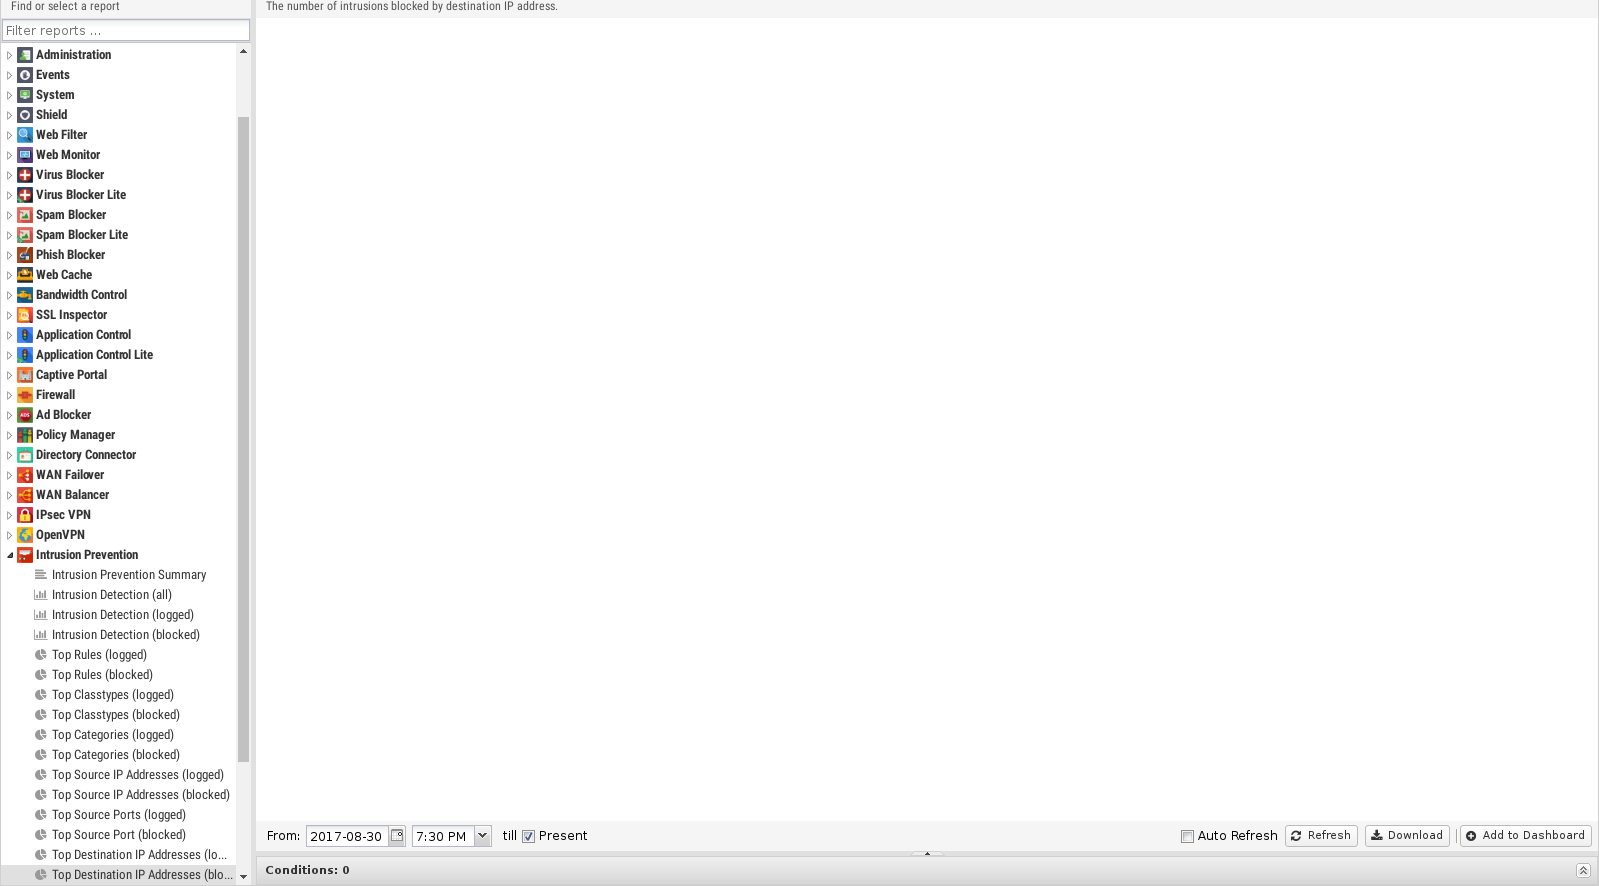This screenshot has height=886, width=1599.
Task: Click the IPsec VPN lock icon
Action: pyautogui.click(x=25, y=515)
